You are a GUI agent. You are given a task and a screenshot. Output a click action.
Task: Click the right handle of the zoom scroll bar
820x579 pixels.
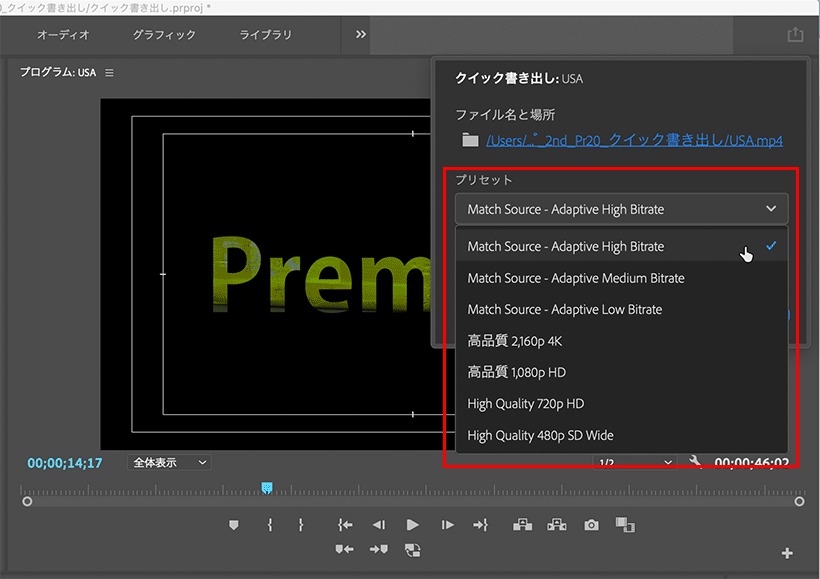pyautogui.click(x=799, y=502)
